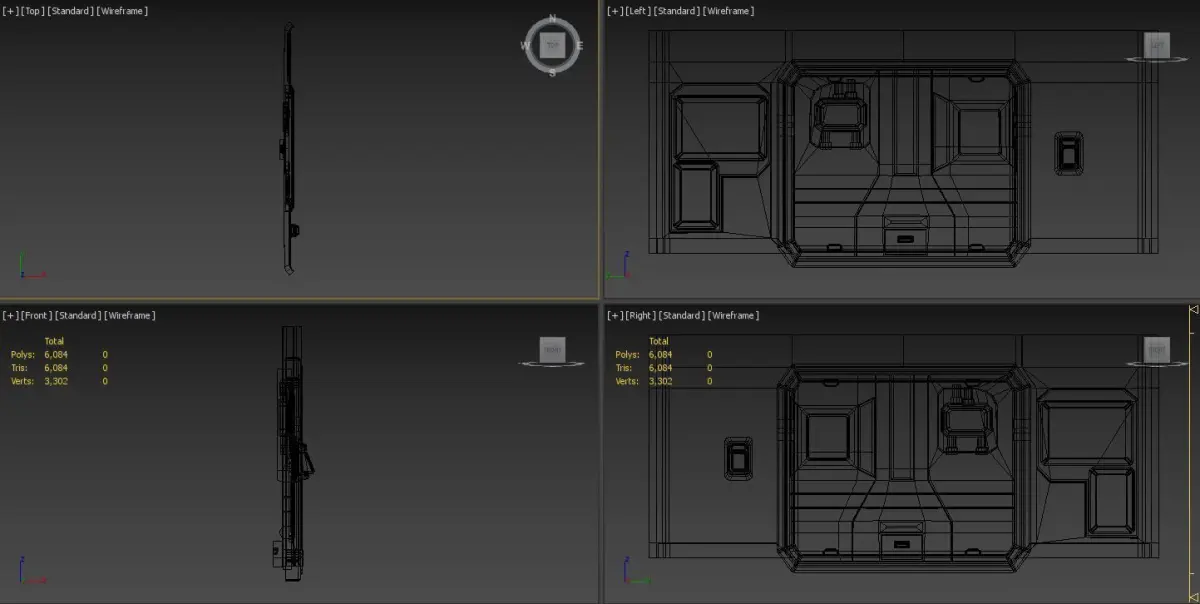This screenshot has height=604, width=1200.
Task: Click the ViewCube in the Left viewport
Action: click(x=1156, y=46)
